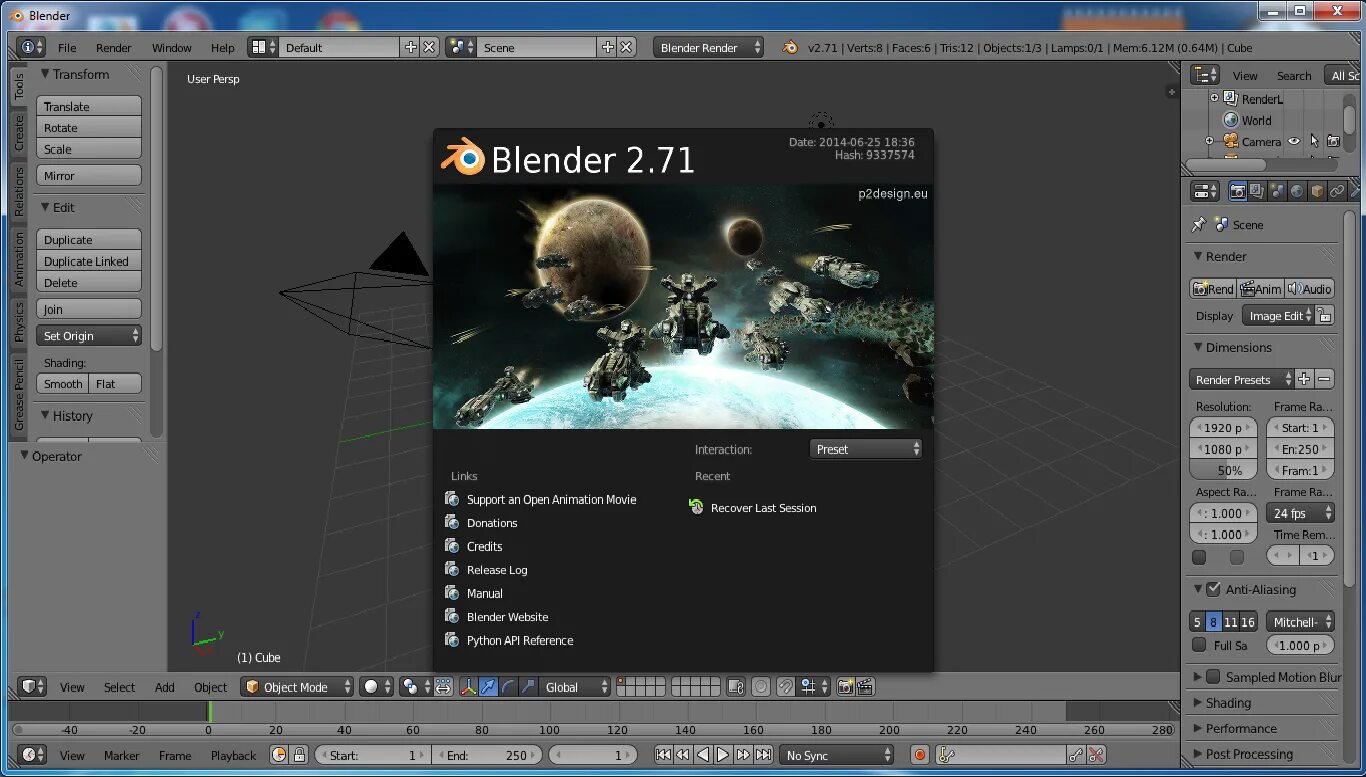Image resolution: width=1366 pixels, height=777 pixels.
Task: Open the Constraints properties chain tab icon
Action: (x=1337, y=191)
